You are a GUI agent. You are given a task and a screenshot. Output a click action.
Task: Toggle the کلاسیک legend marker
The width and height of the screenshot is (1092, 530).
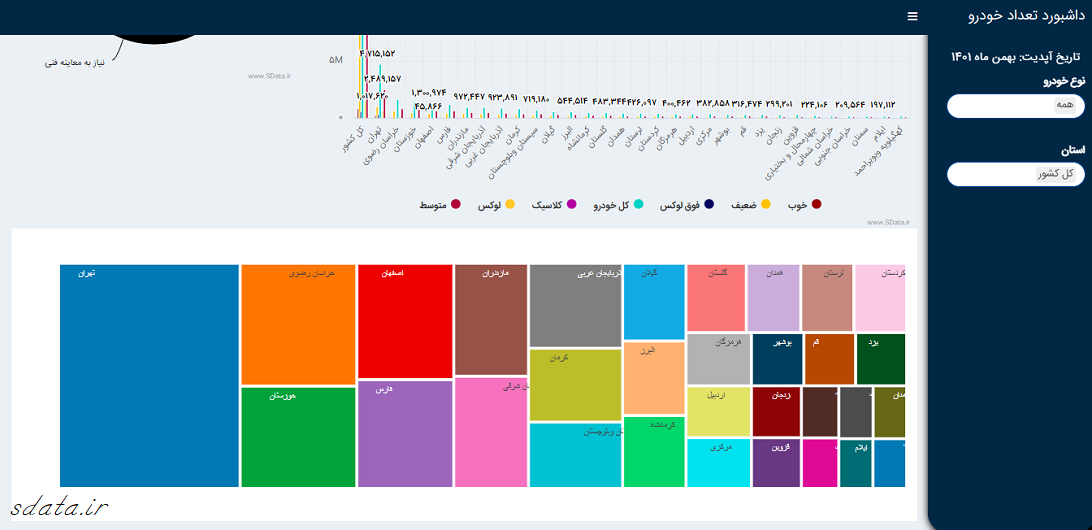[x=572, y=204]
